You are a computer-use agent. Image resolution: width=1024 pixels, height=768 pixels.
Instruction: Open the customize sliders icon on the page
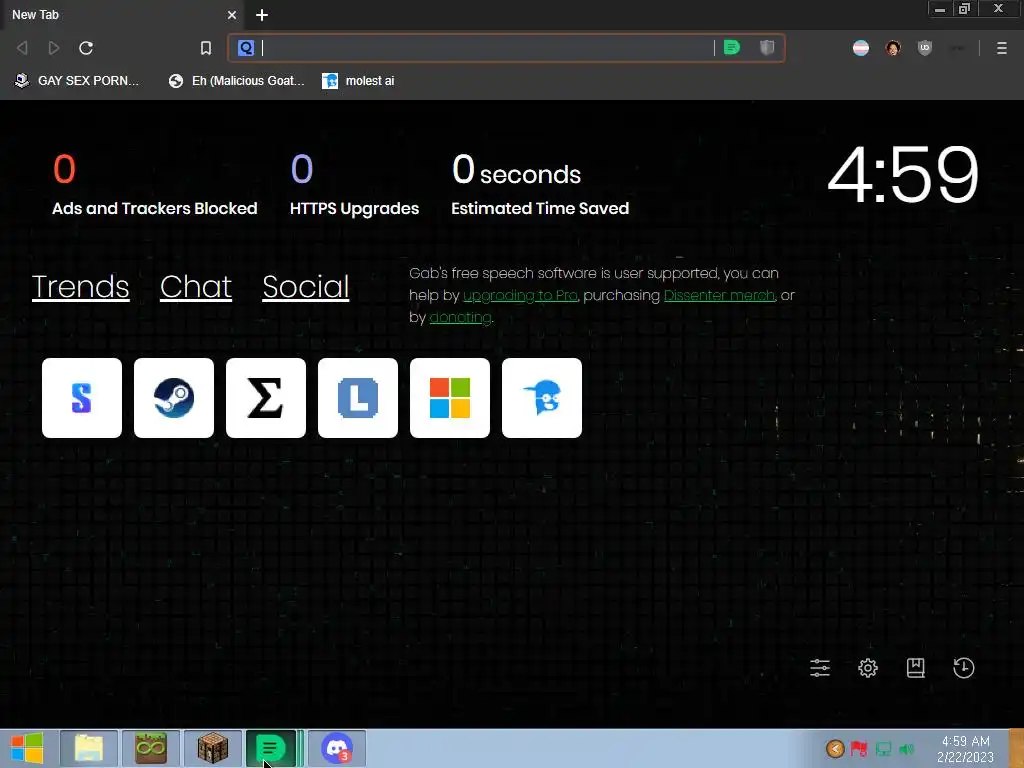[820, 668]
